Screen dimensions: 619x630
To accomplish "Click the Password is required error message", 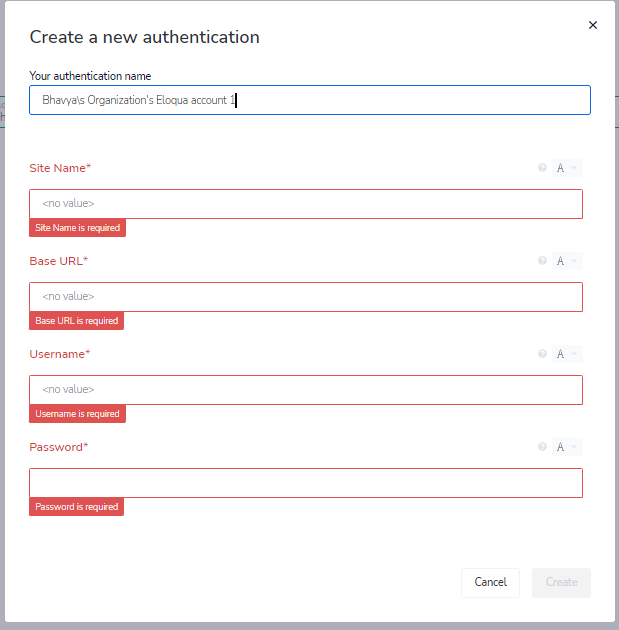I will tap(76, 507).
